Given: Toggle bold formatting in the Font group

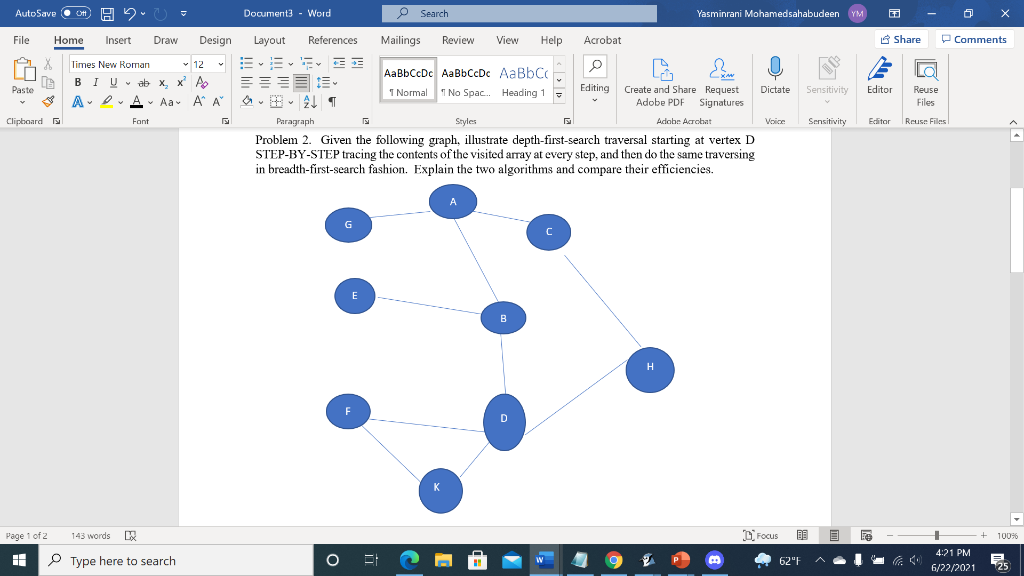Looking at the screenshot, I should point(78,82).
